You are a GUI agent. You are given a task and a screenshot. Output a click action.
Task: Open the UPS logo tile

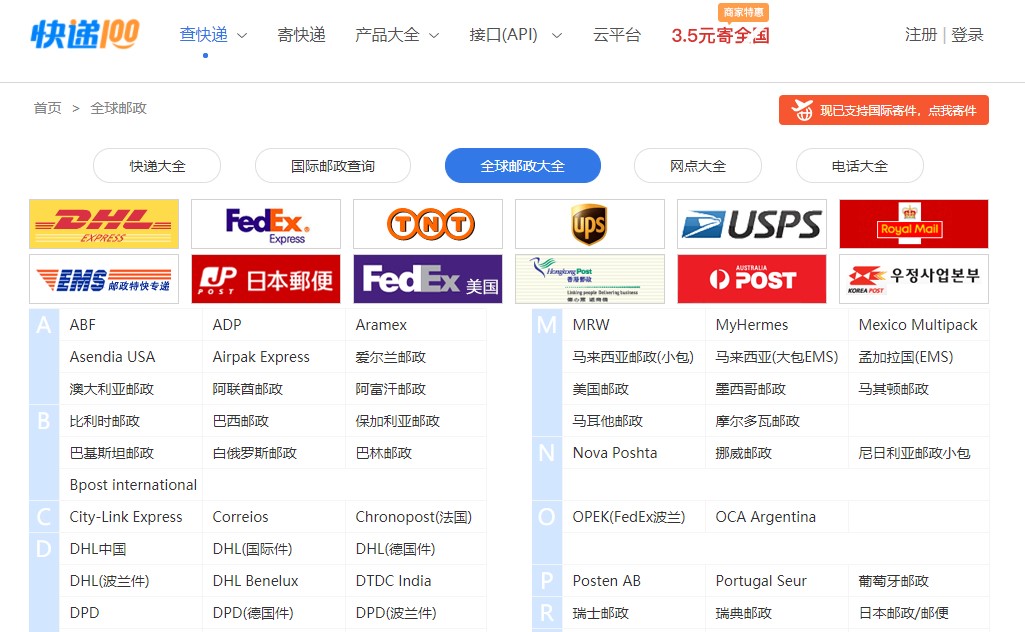pos(590,224)
